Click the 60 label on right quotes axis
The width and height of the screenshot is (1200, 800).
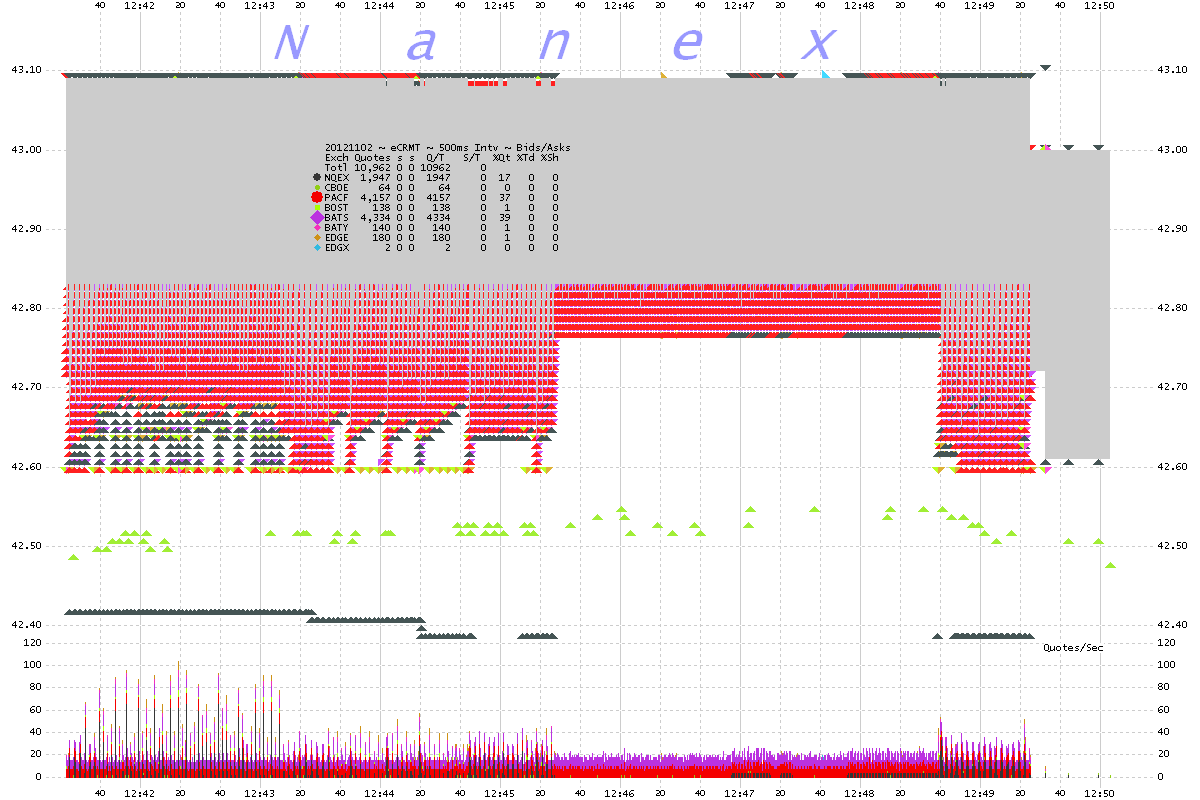[x=1163, y=710]
